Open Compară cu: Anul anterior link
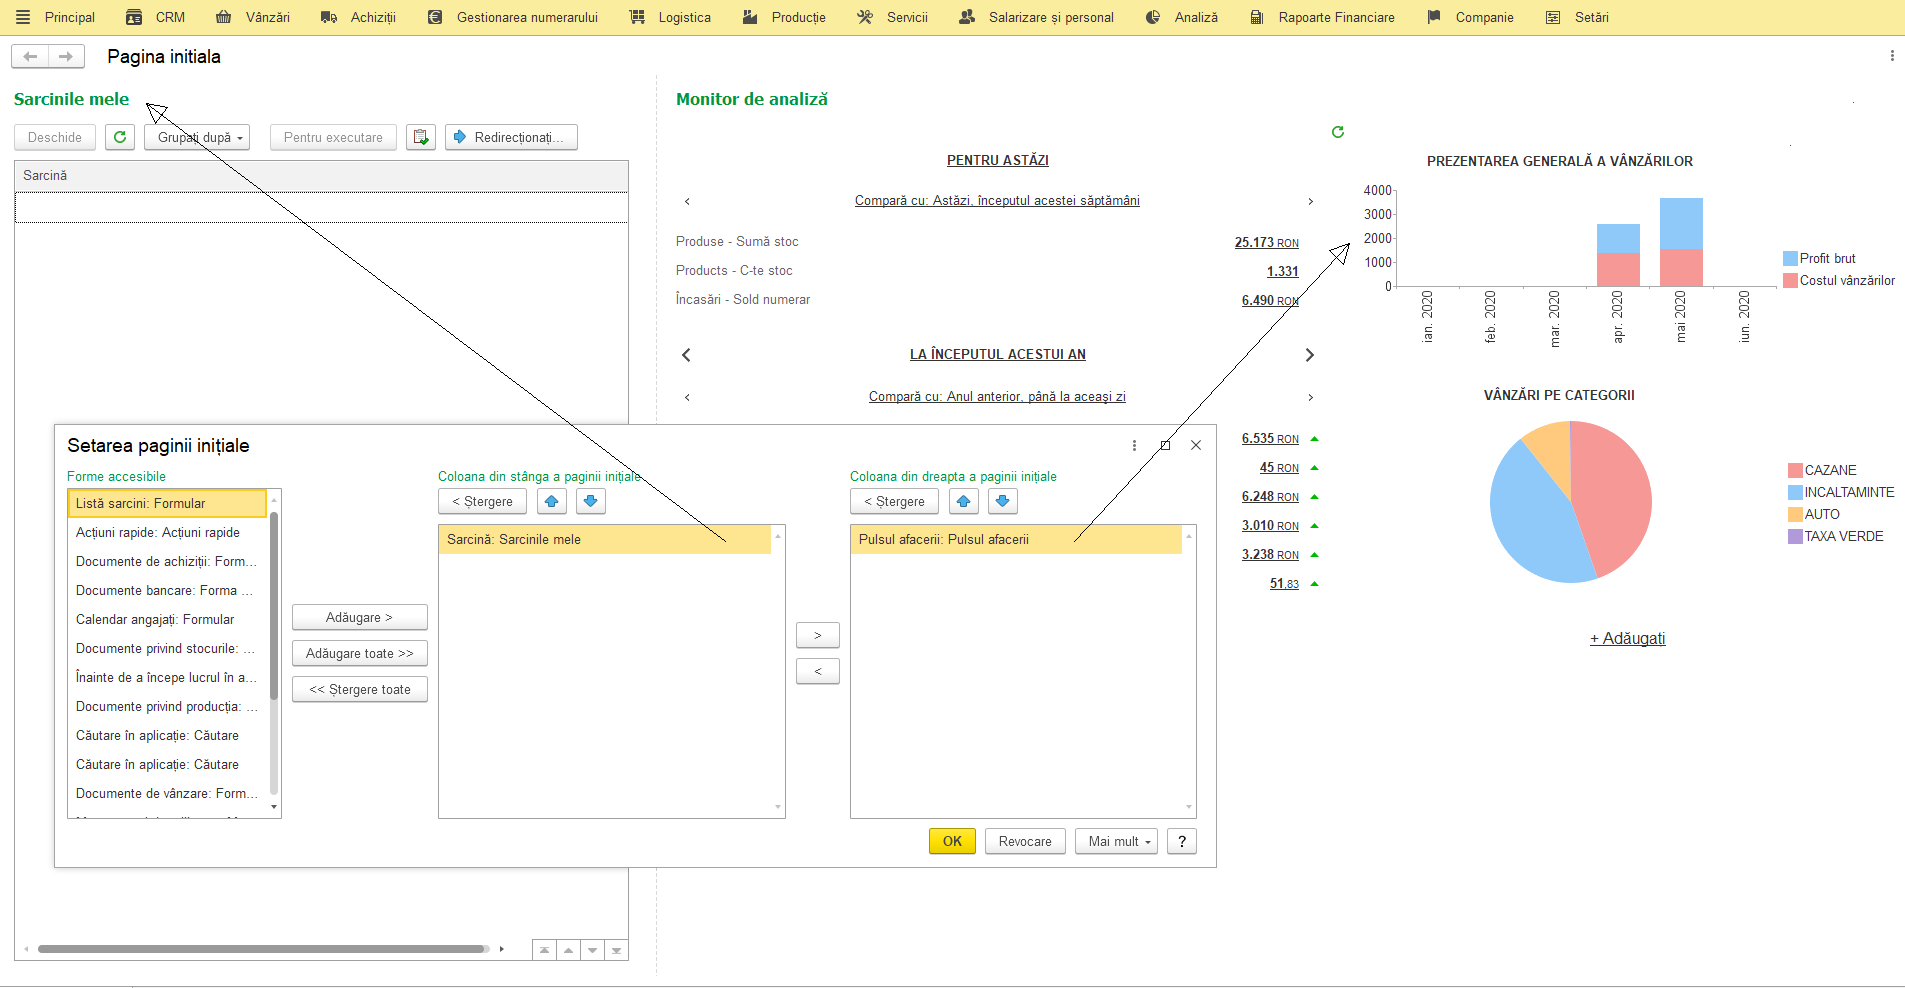The image size is (1905, 988). coord(997,397)
